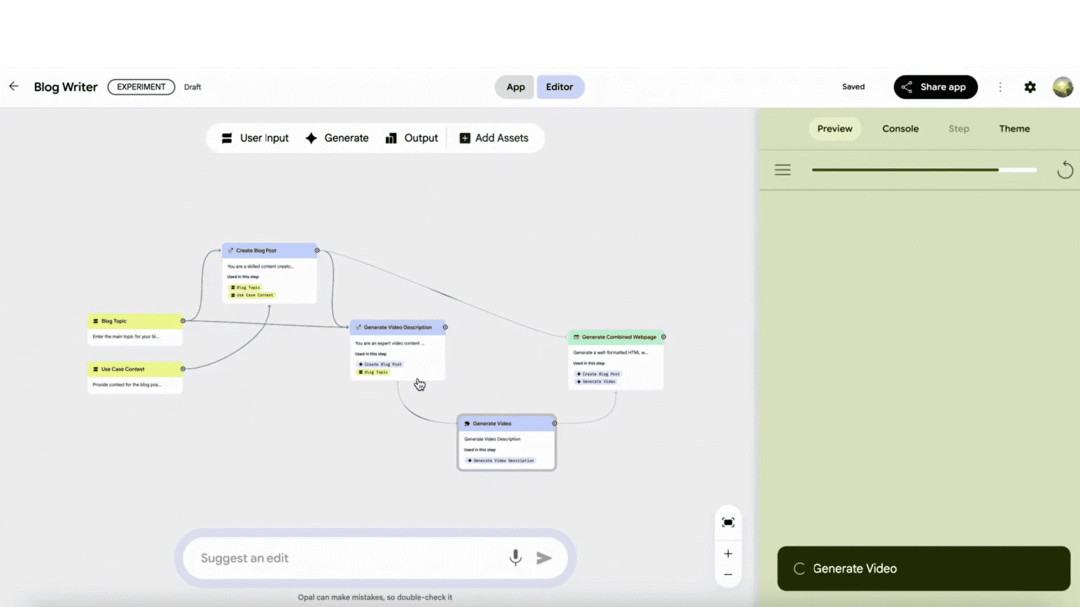Open the Theme tab
Screen dimensions: 1080x607
pos(1015,129)
